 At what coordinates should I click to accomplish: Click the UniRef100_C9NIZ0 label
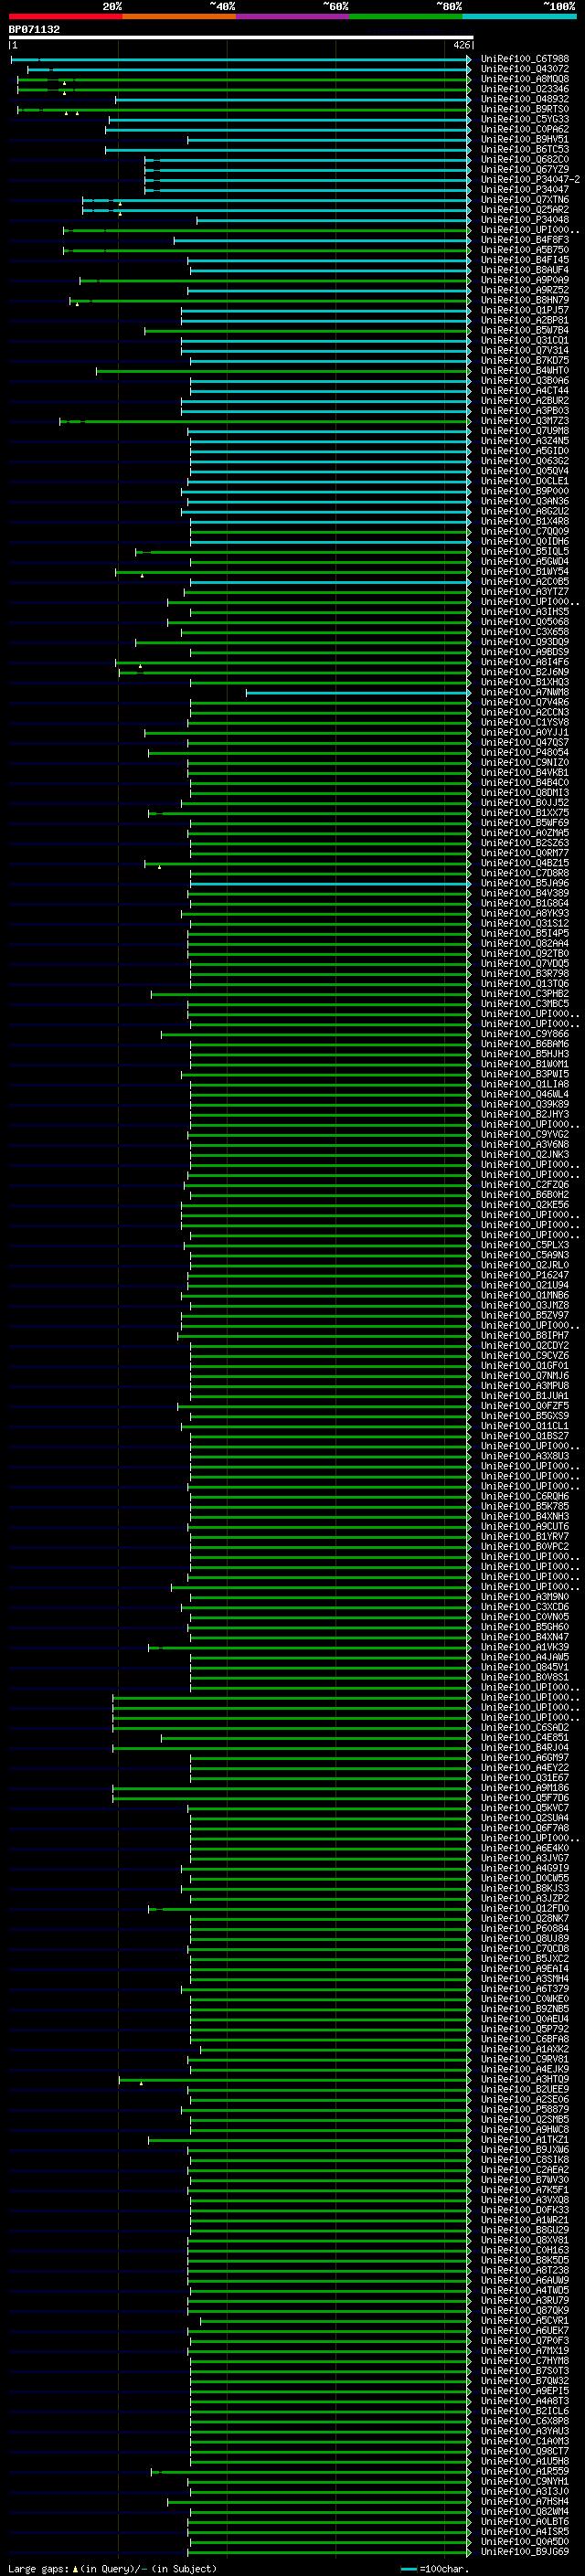click(x=525, y=763)
